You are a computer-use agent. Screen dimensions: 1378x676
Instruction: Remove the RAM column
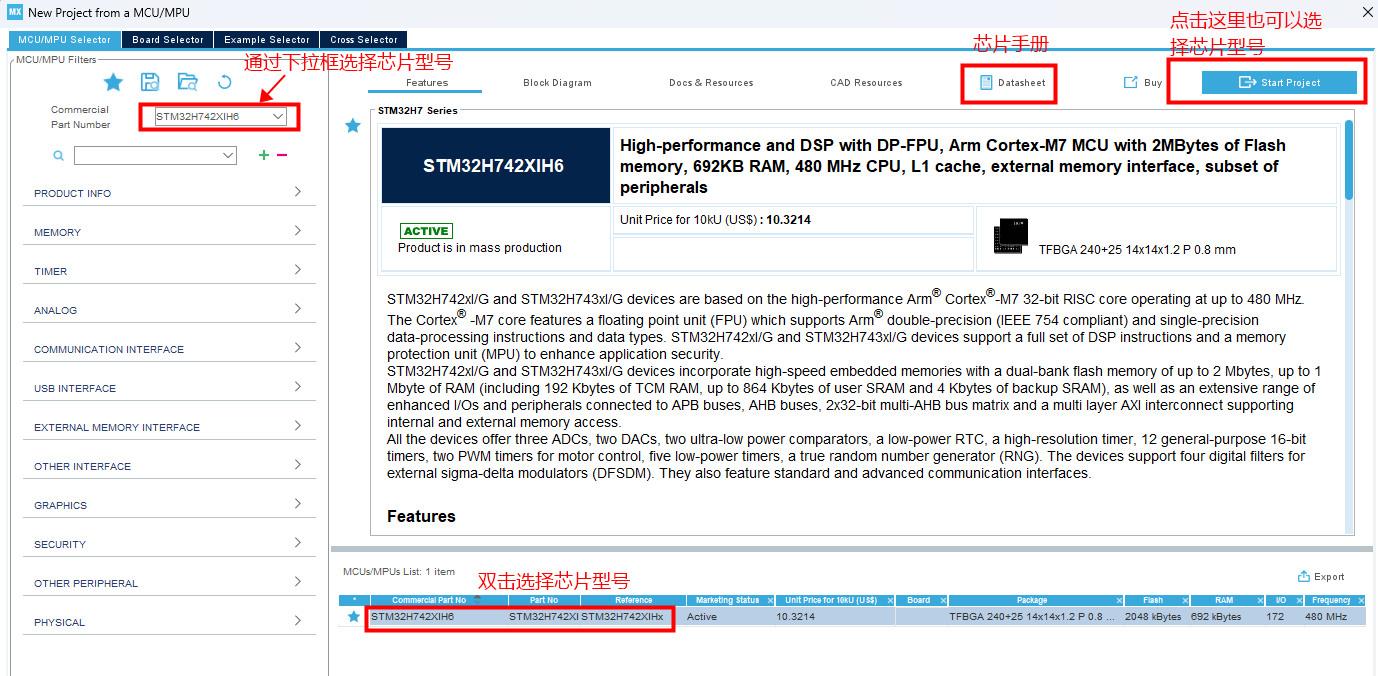[1259, 601]
